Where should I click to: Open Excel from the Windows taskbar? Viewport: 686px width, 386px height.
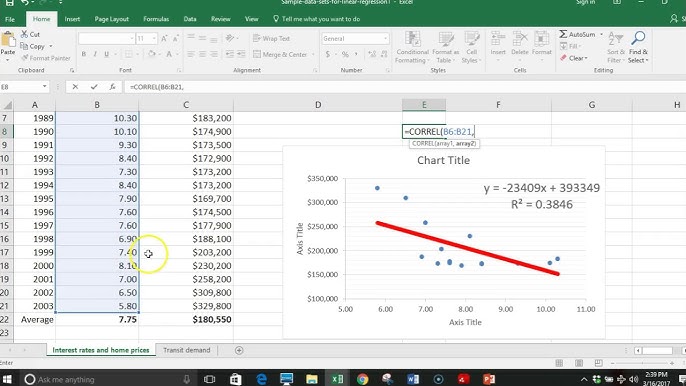337,379
